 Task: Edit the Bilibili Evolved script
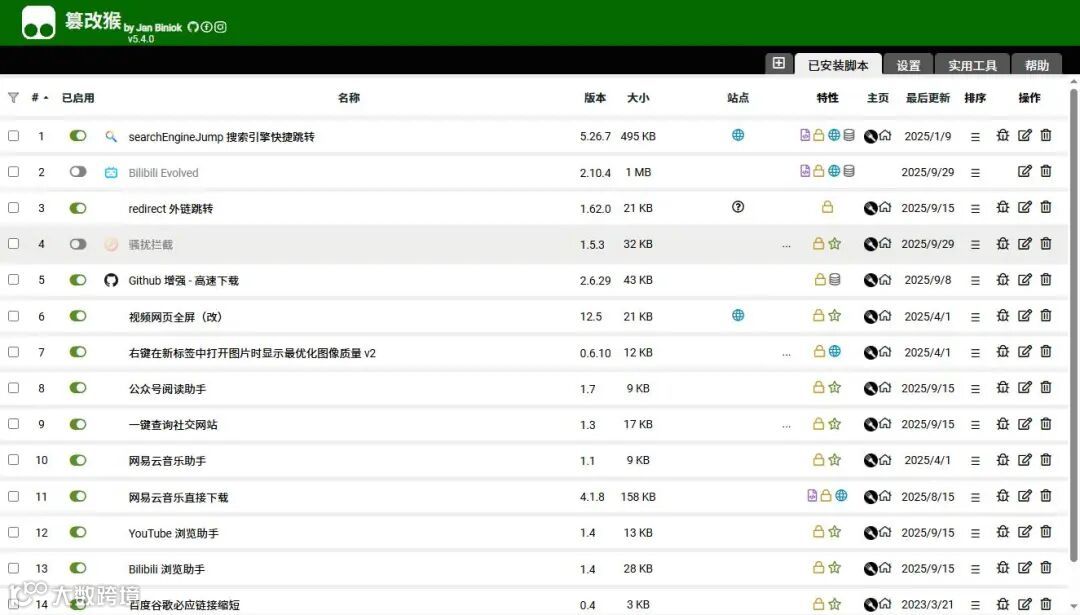[1025, 171]
